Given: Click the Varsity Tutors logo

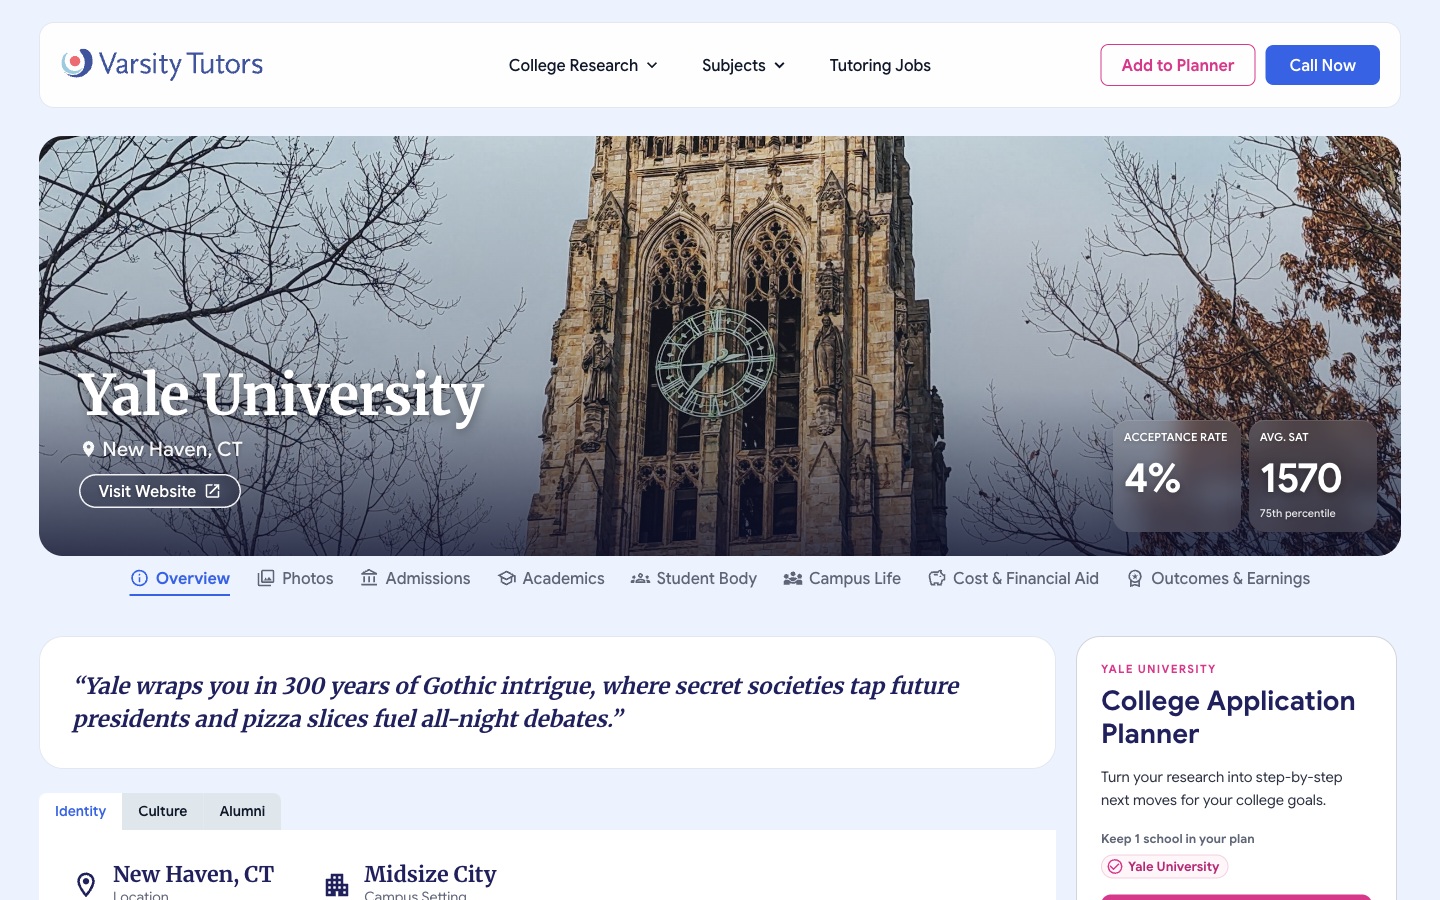Looking at the screenshot, I should click(162, 64).
